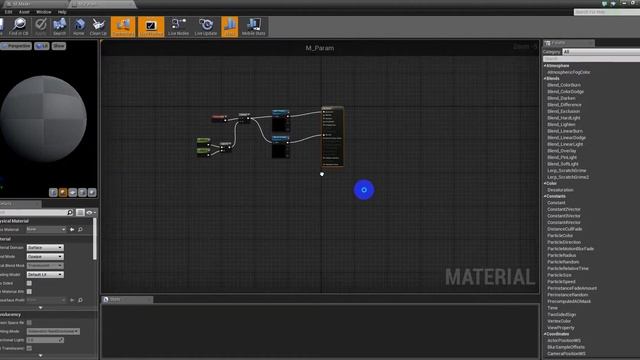Toggle the Screen Space Reflections checkbox

point(29,323)
